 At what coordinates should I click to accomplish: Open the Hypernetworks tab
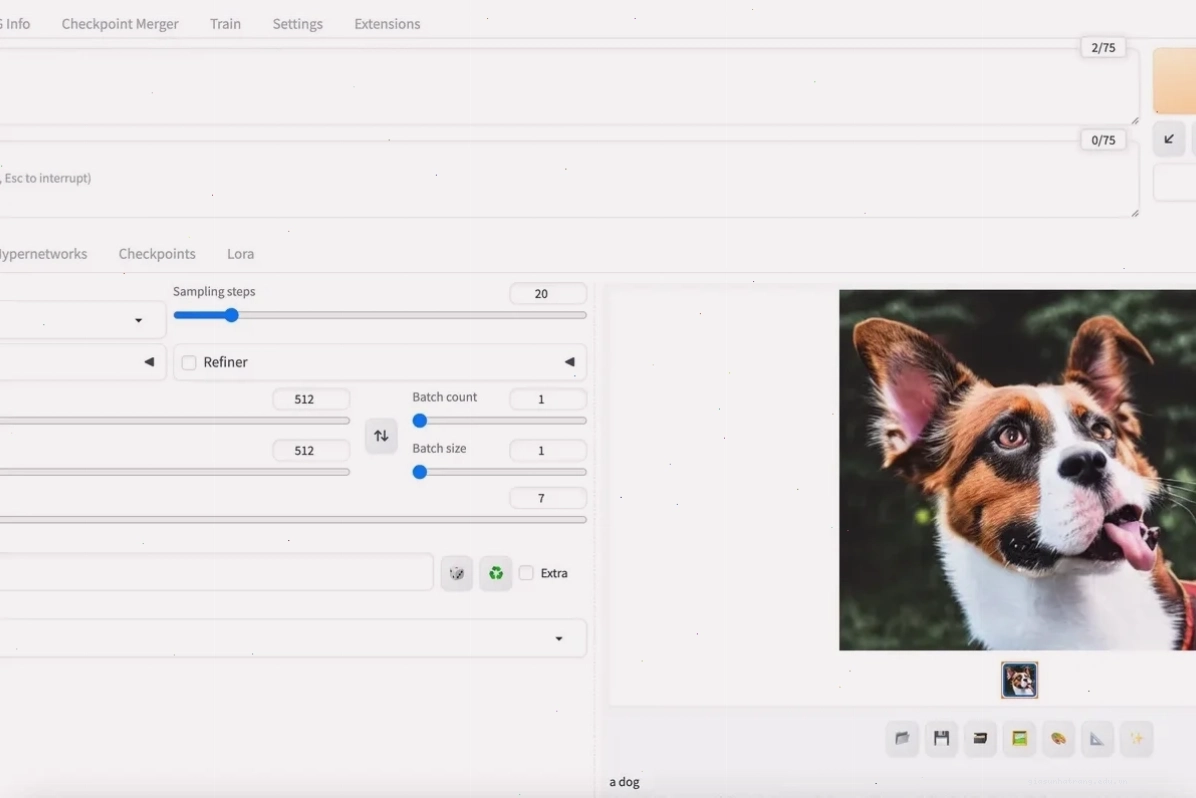click(x=43, y=254)
